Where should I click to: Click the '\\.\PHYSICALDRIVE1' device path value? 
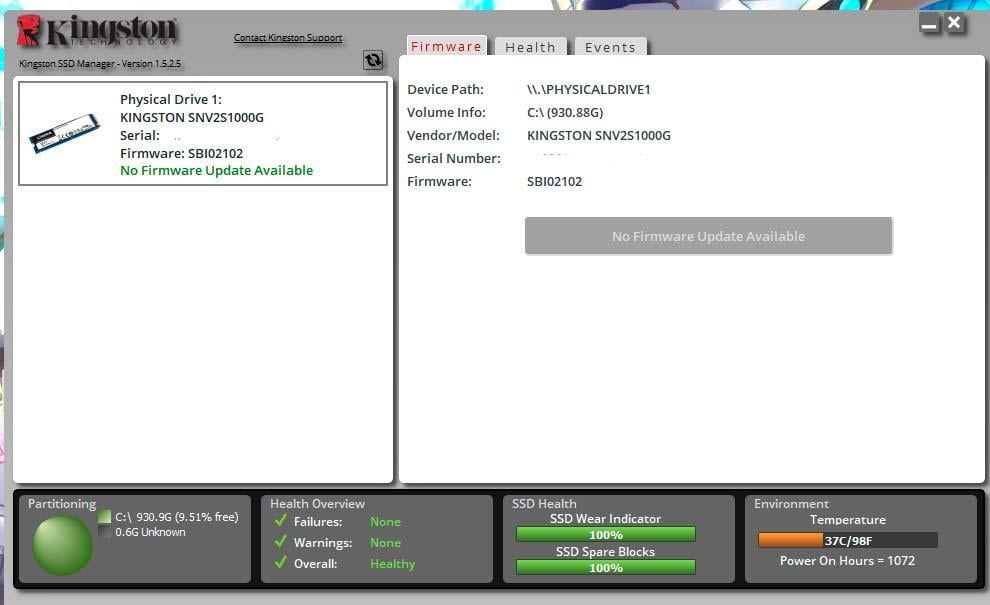(588, 90)
